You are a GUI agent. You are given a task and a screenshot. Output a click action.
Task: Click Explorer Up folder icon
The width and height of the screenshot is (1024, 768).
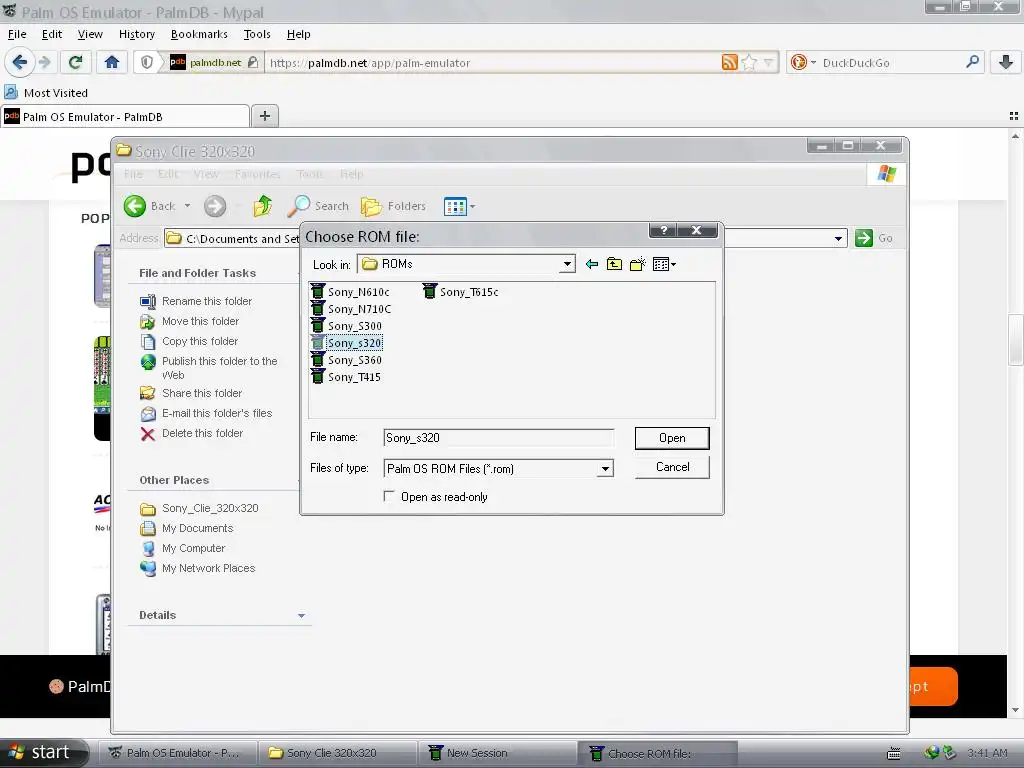[x=263, y=206]
